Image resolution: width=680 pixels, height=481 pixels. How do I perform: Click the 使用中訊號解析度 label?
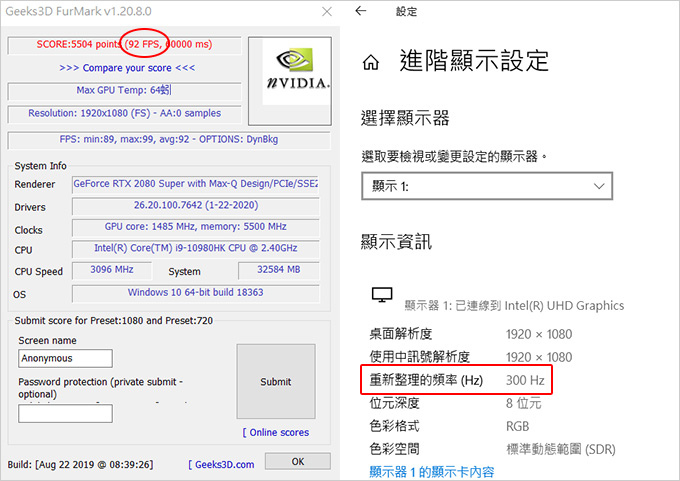pyautogui.click(x=419, y=357)
